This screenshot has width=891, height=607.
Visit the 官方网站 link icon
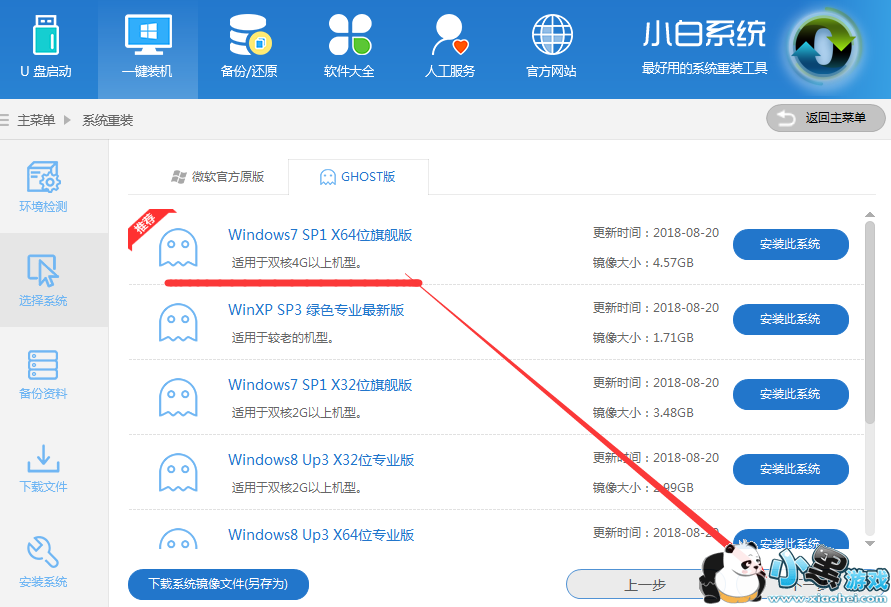click(552, 36)
